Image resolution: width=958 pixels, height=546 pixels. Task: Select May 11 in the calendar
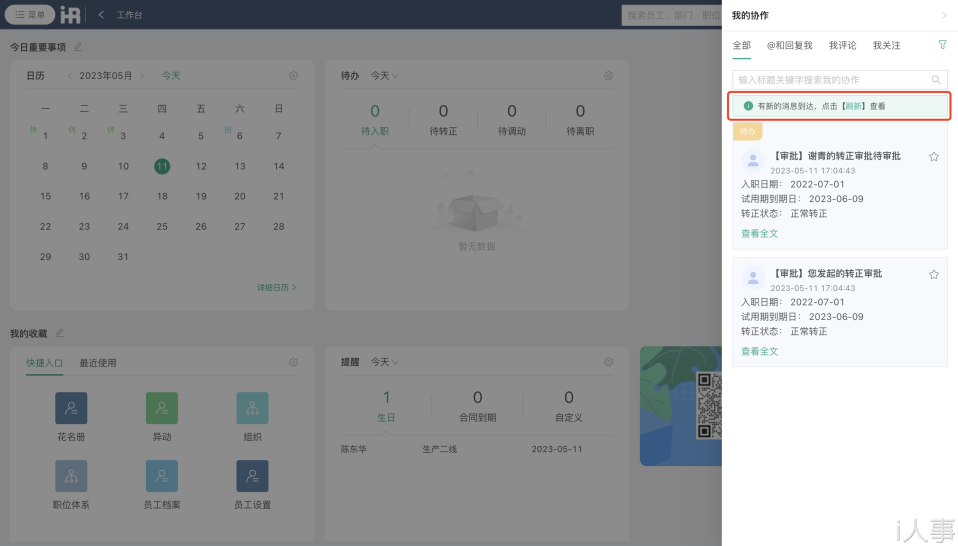pyautogui.click(x=162, y=166)
